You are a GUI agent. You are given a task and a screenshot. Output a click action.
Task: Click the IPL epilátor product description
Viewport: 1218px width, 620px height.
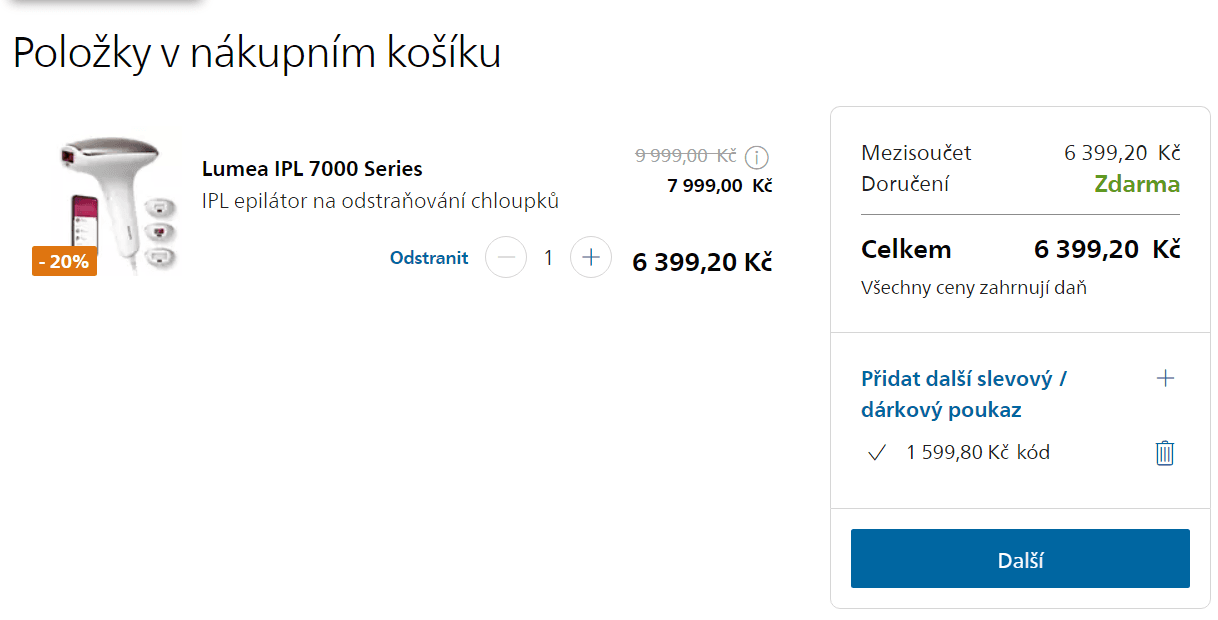coord(380,201)
